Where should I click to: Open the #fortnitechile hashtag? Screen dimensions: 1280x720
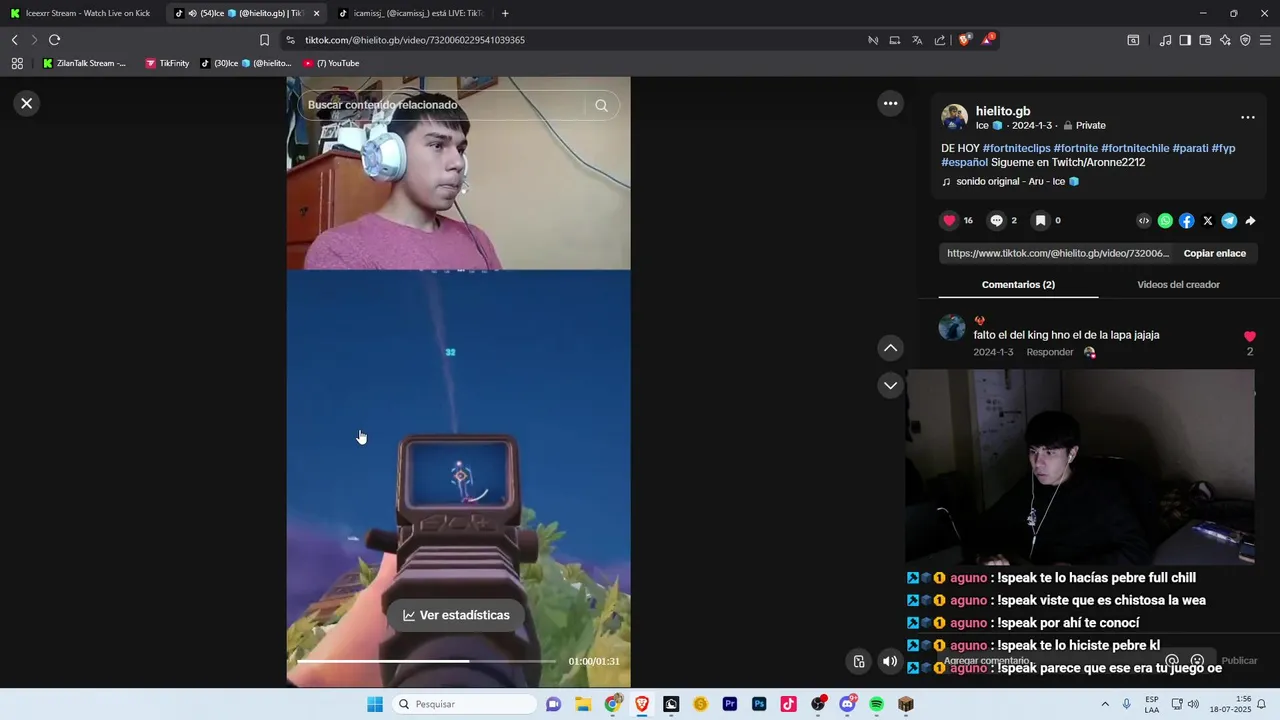1135,148
